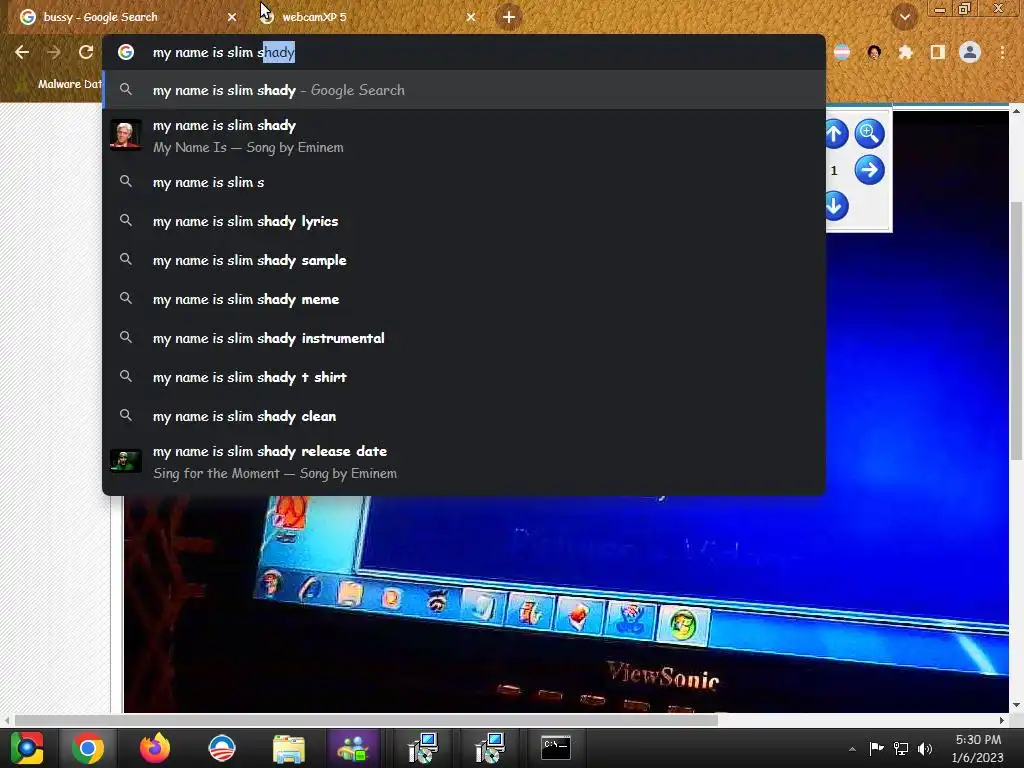Select 'my name is slim shady - Google Search' suggestion
This screenshot has height=768, width=1024.
(x=464, y=90)
